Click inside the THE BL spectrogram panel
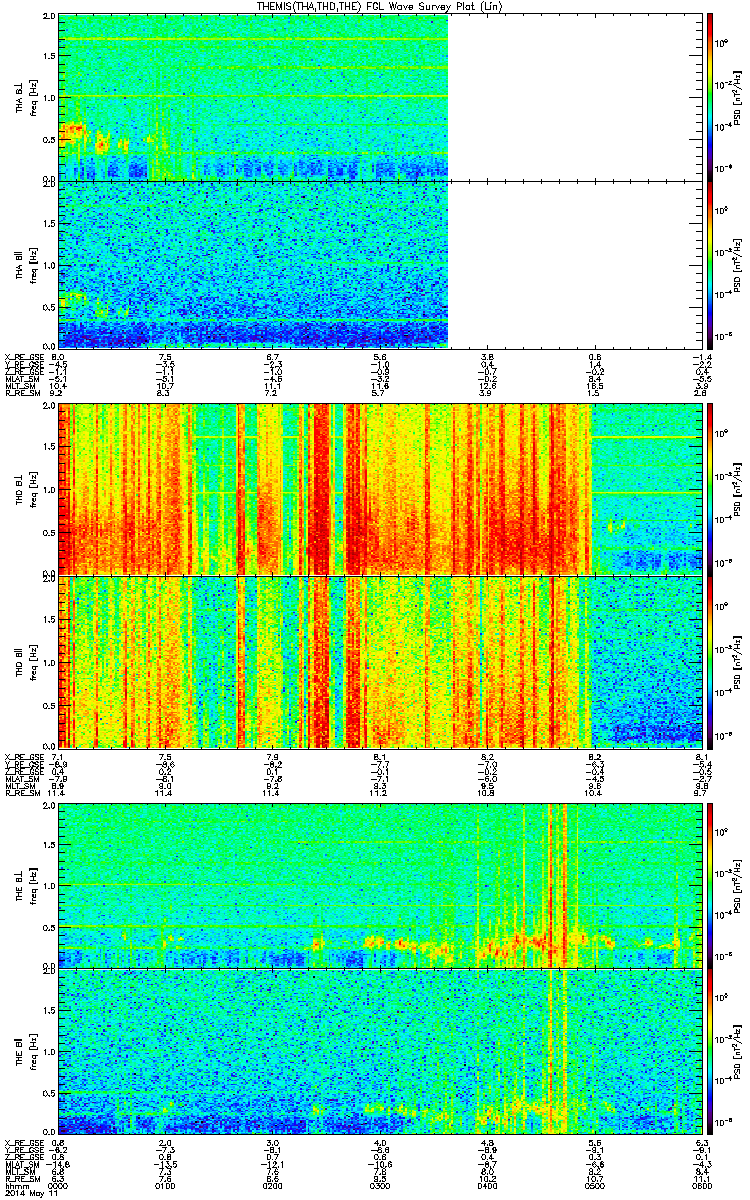This screenshot has width=750, height=1200. 381,885
